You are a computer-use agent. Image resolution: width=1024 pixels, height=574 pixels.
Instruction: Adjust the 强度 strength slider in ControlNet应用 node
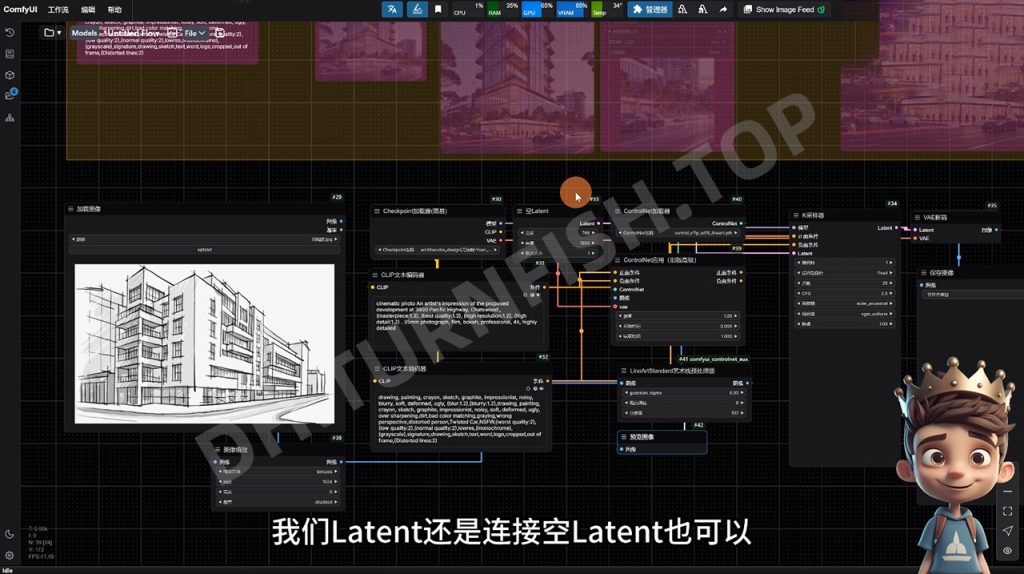(678, 315)
